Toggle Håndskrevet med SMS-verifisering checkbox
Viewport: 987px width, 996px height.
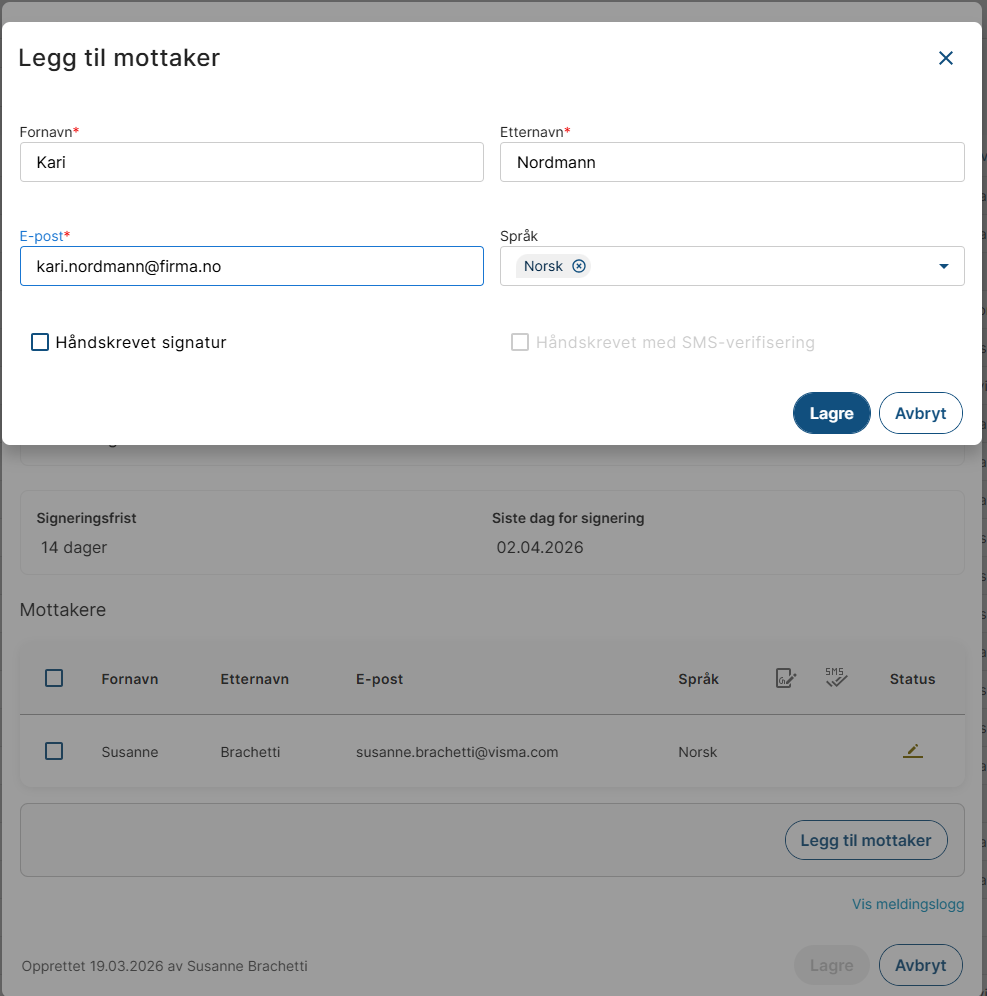(520, 342)
